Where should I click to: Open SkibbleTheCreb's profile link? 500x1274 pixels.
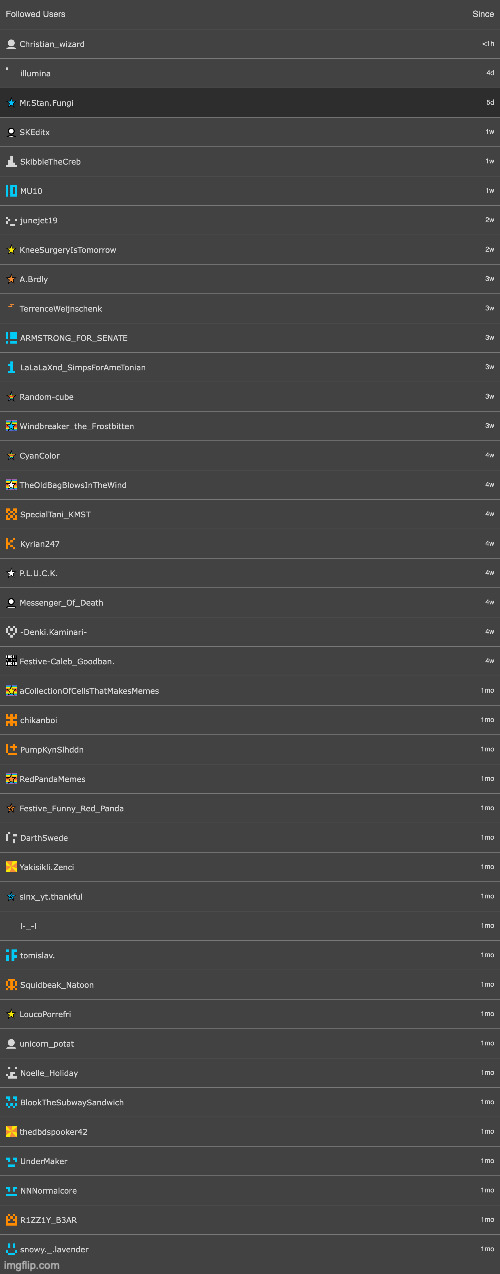(51, 162)
